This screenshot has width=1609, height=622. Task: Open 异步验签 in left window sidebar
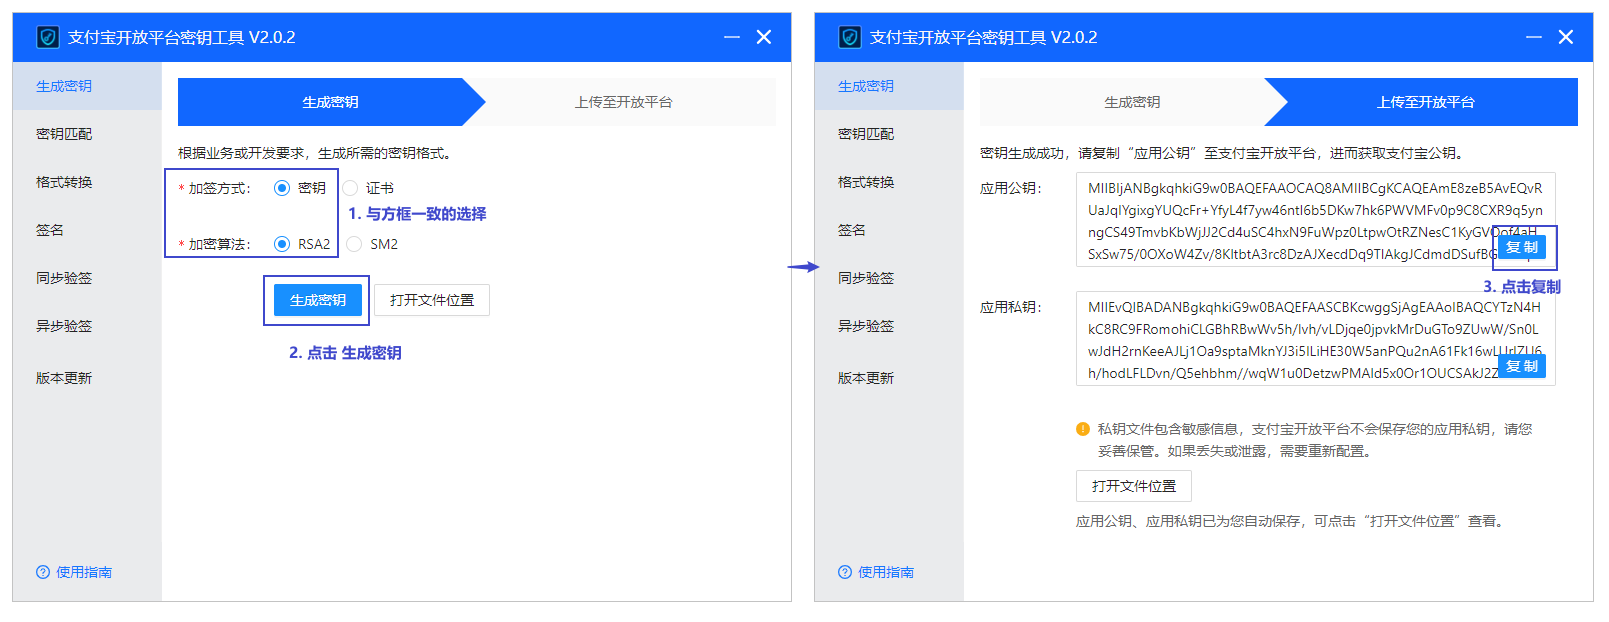(87, 326)
